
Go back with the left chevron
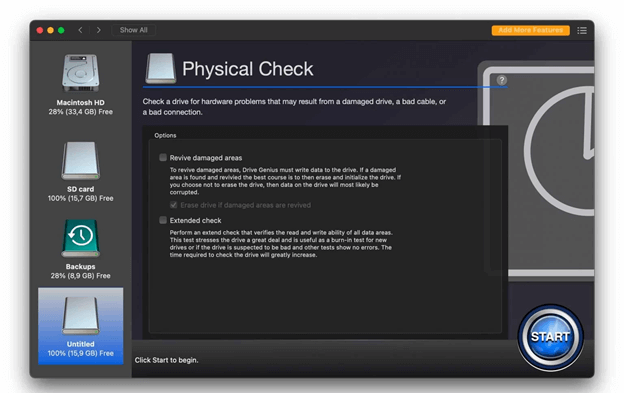pyautogui.click(x=80, y=30)
